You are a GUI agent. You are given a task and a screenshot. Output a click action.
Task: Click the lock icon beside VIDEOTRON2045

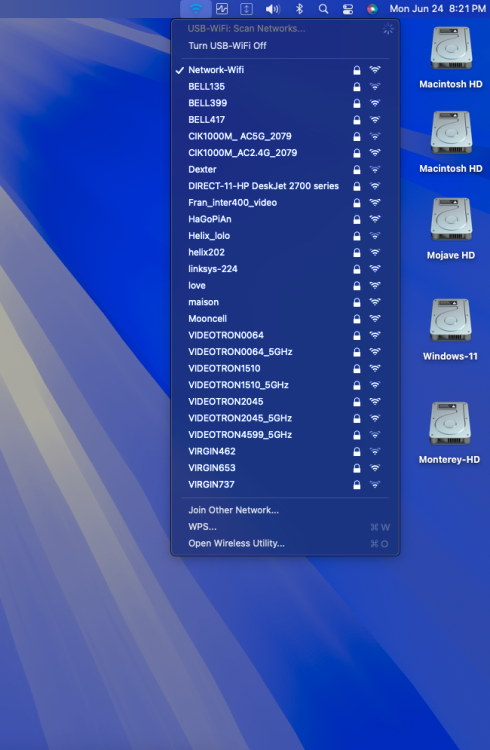[356, 401]
